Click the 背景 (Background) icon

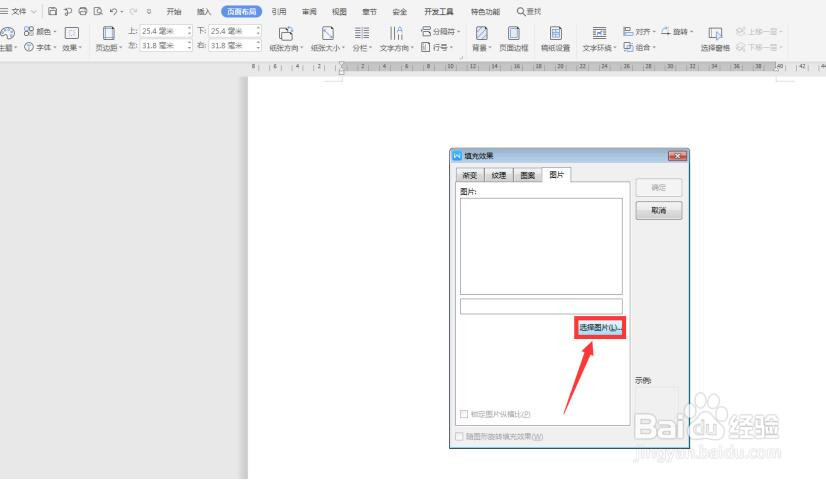pos(481,33)
